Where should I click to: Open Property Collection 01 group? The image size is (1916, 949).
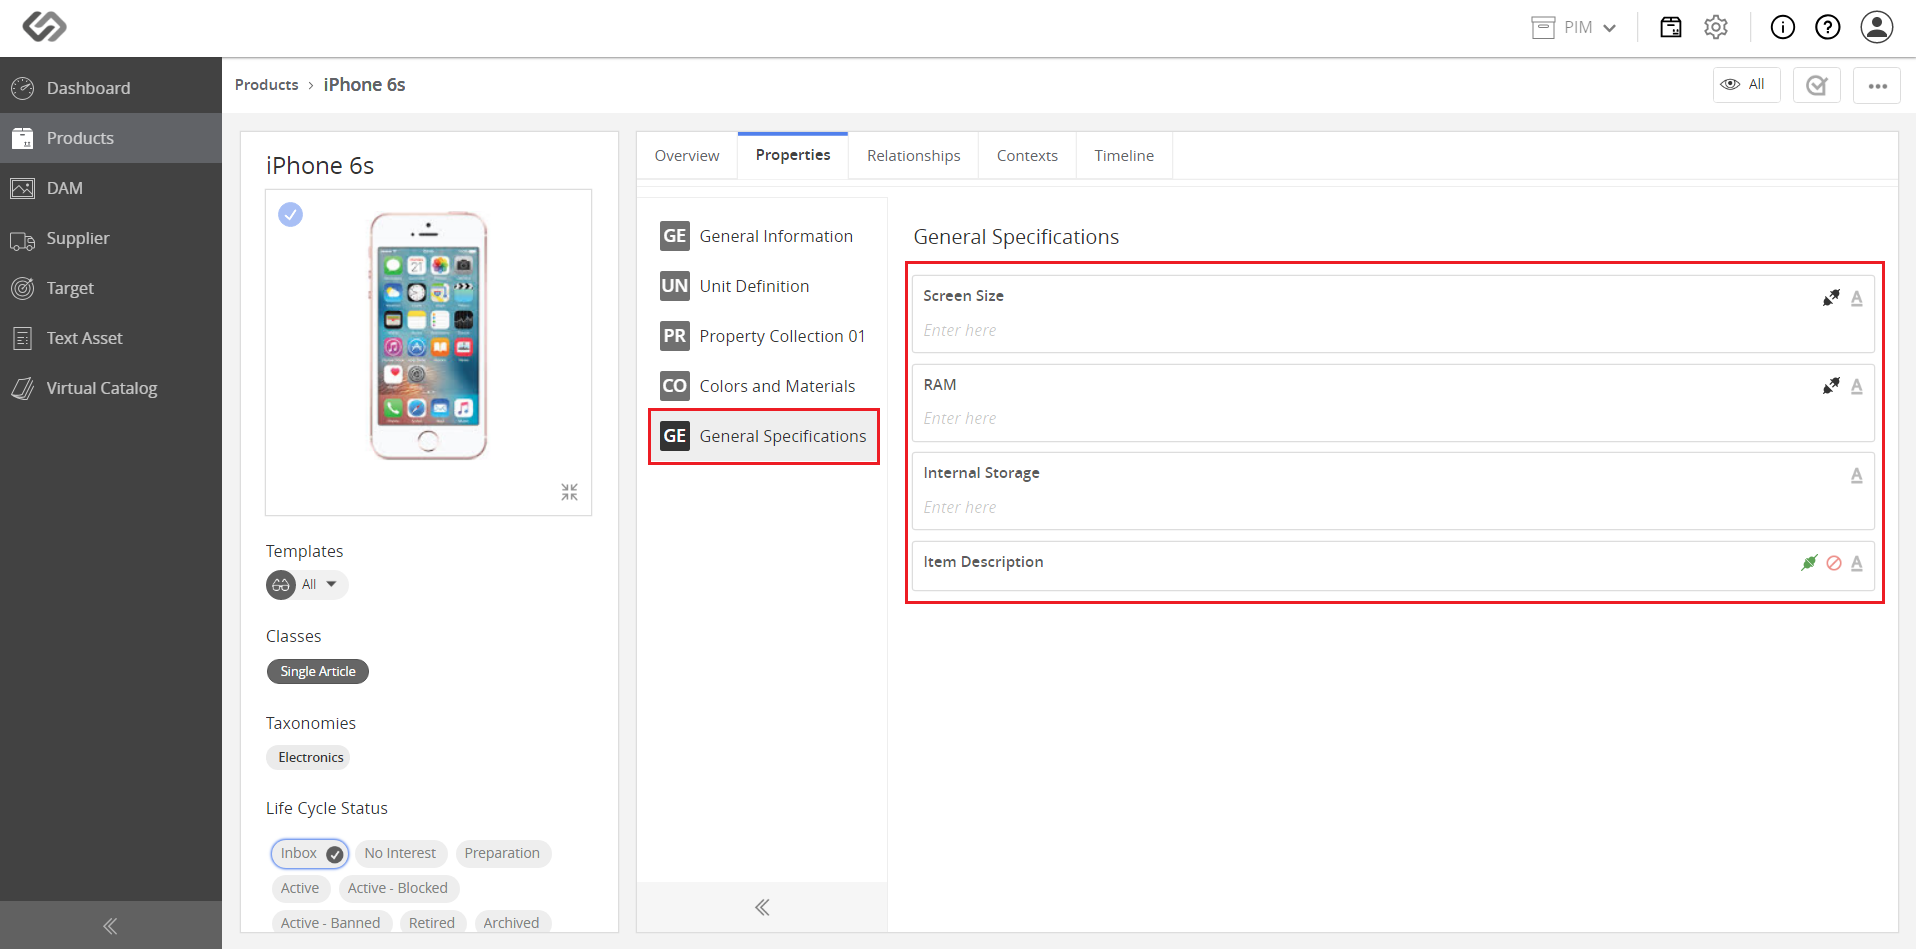(763, 336)
